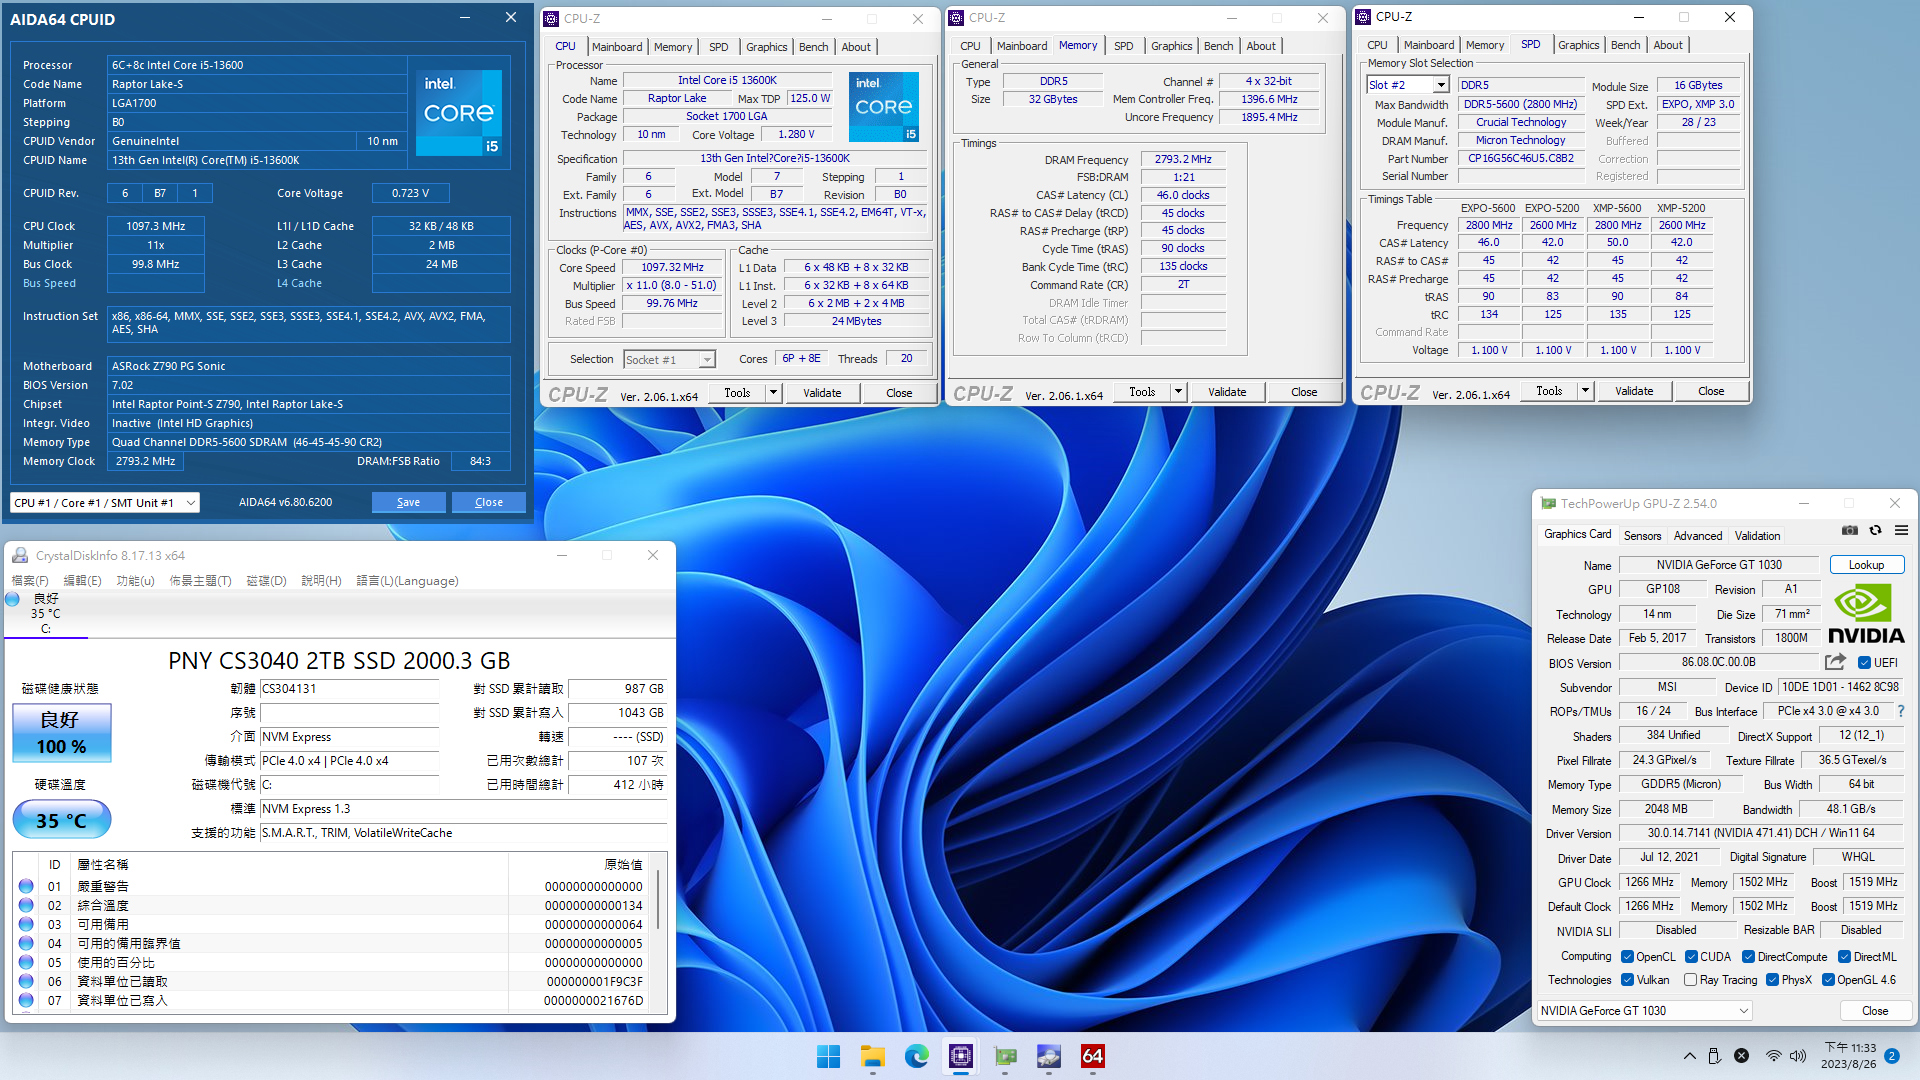Click the blue health status circle for drive C:
The image size is (1920, 1080).
pos(13,599)
